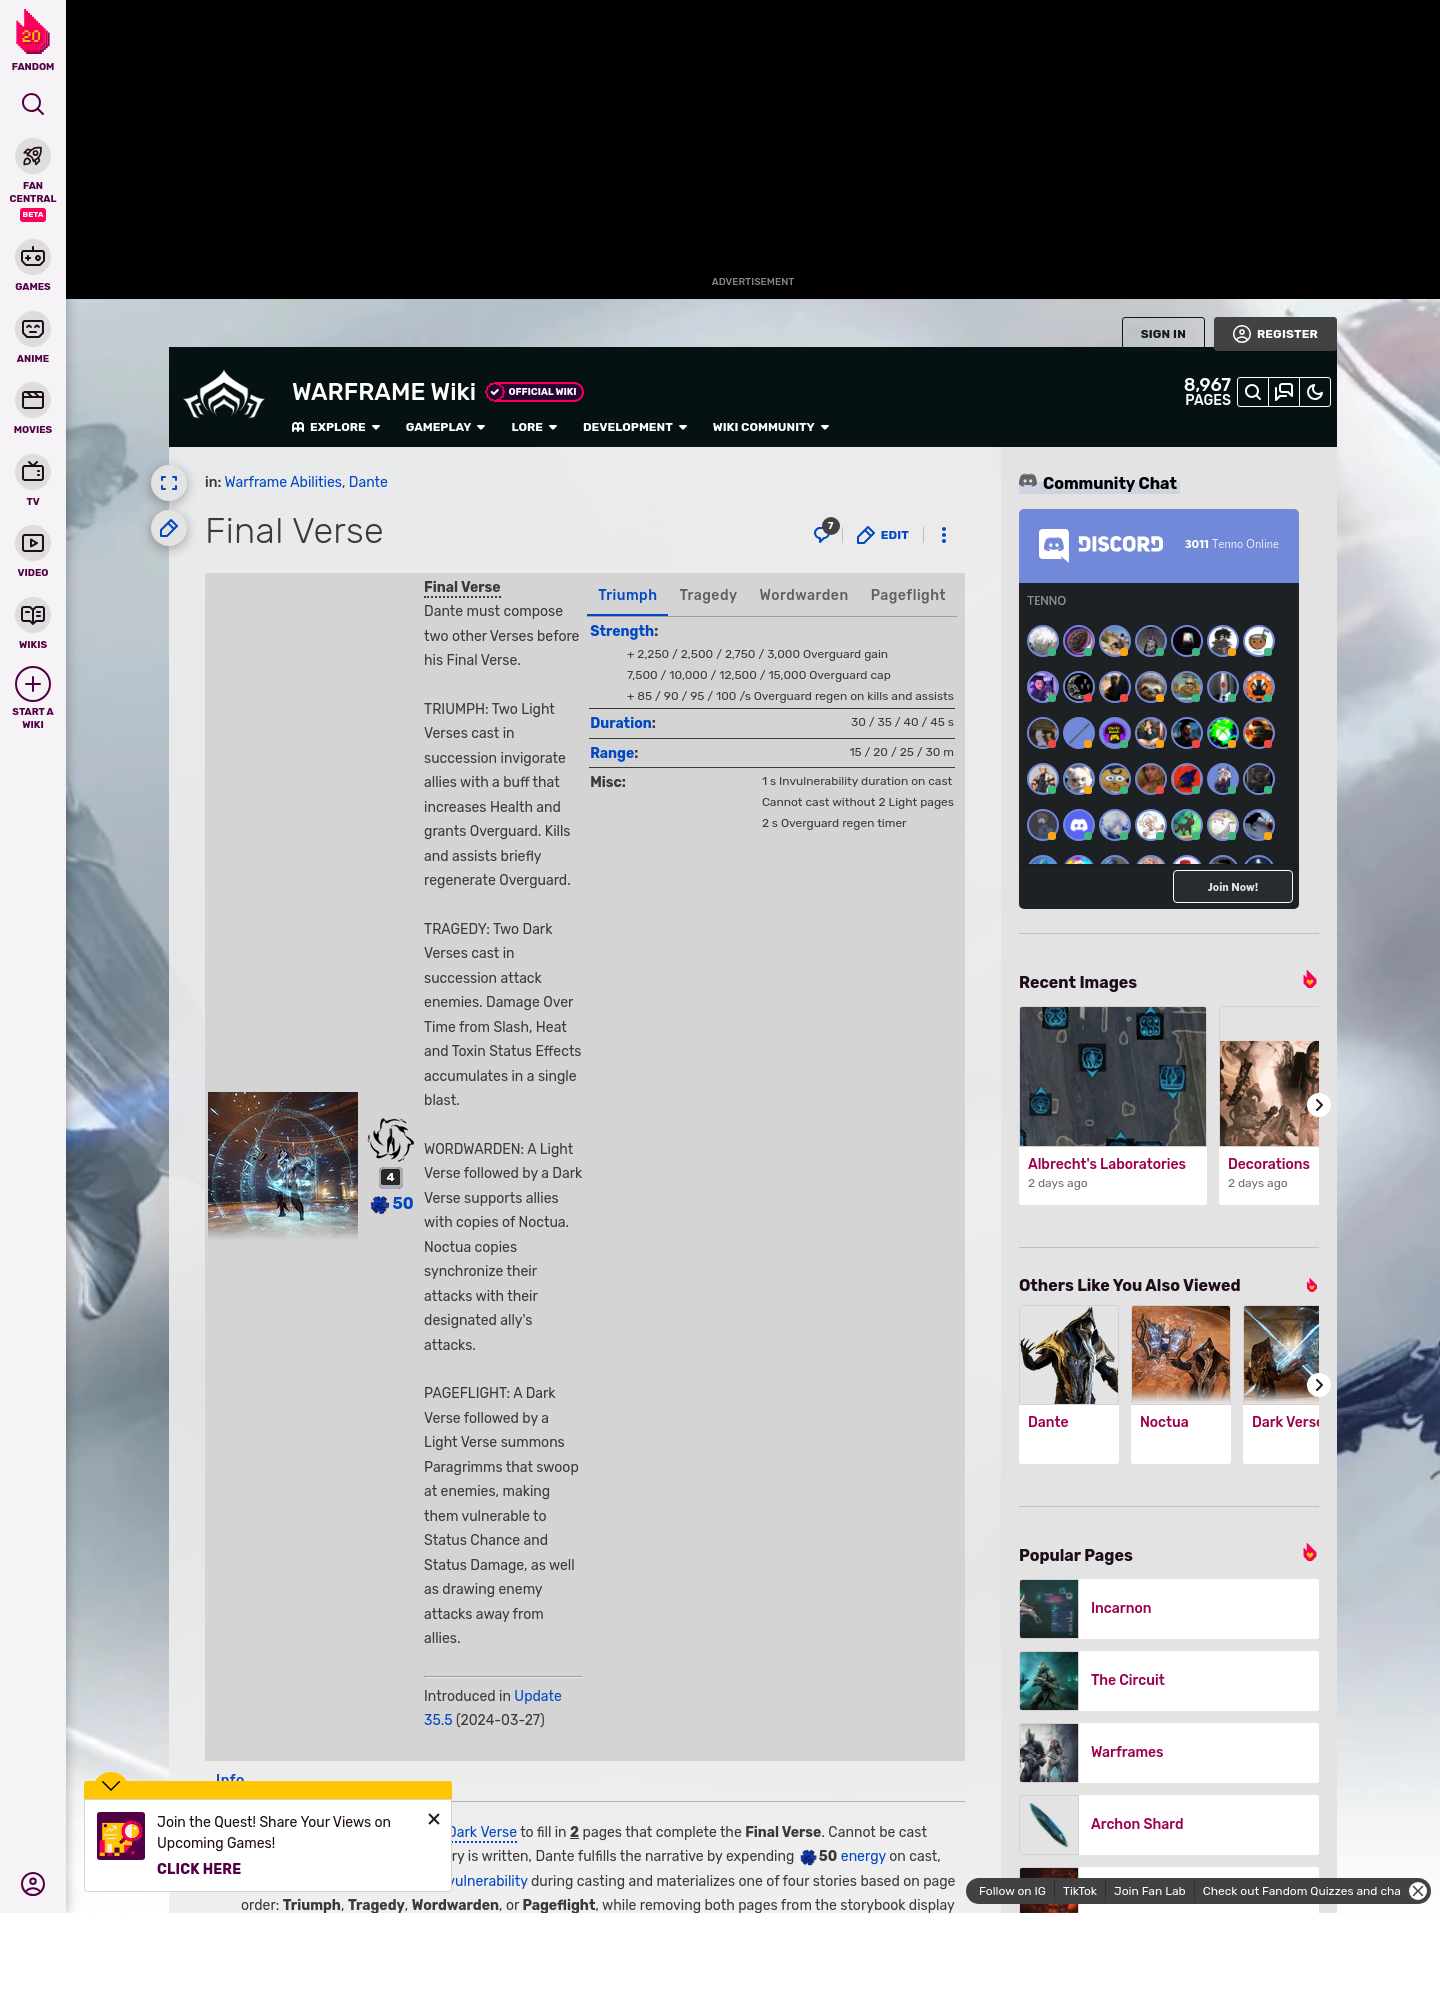
Task: Open Archon Shard popular page
Action: click(1169, 1825)
